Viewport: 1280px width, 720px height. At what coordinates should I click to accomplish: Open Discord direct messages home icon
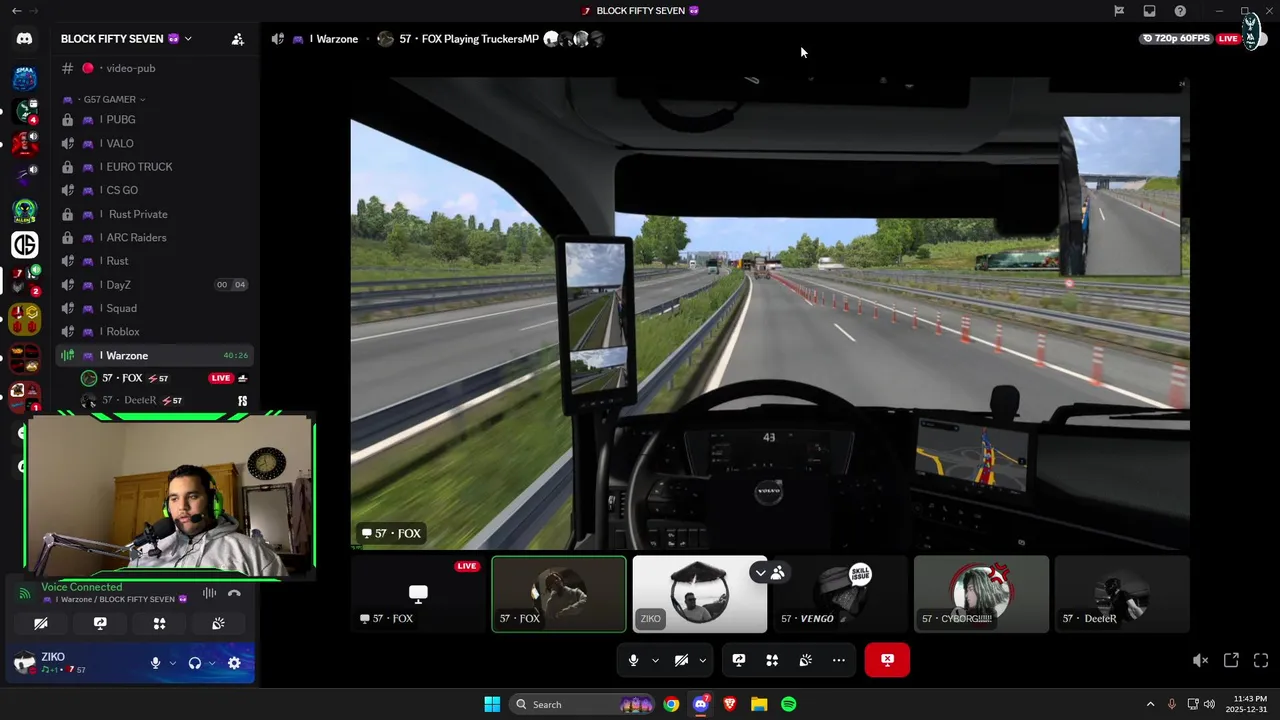click(24, 39)
